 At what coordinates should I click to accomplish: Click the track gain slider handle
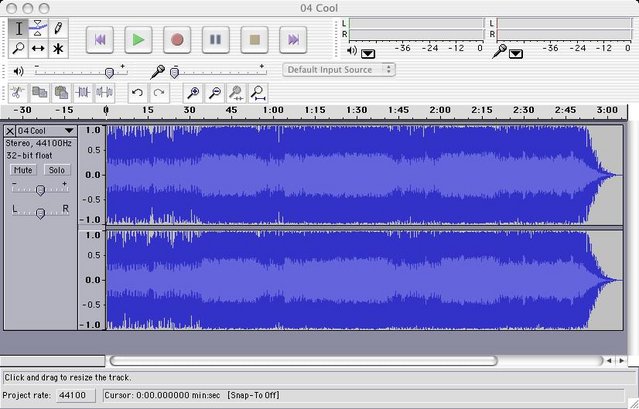(40, 190)
